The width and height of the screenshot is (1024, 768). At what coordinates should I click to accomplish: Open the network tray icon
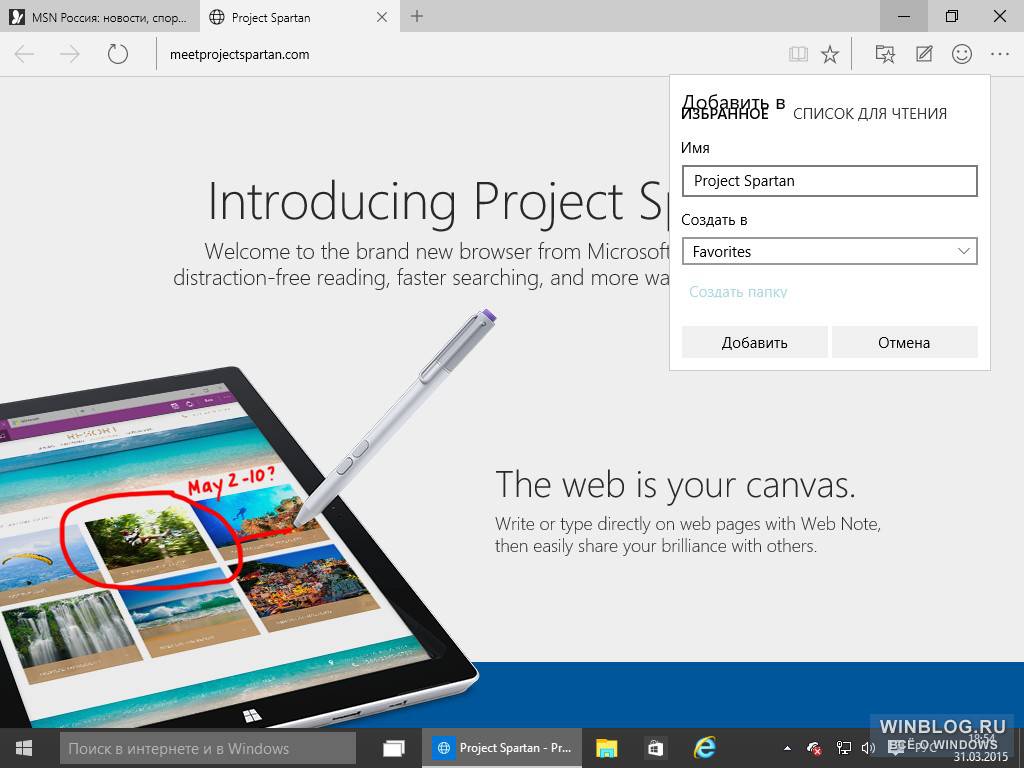pos(844,748)
